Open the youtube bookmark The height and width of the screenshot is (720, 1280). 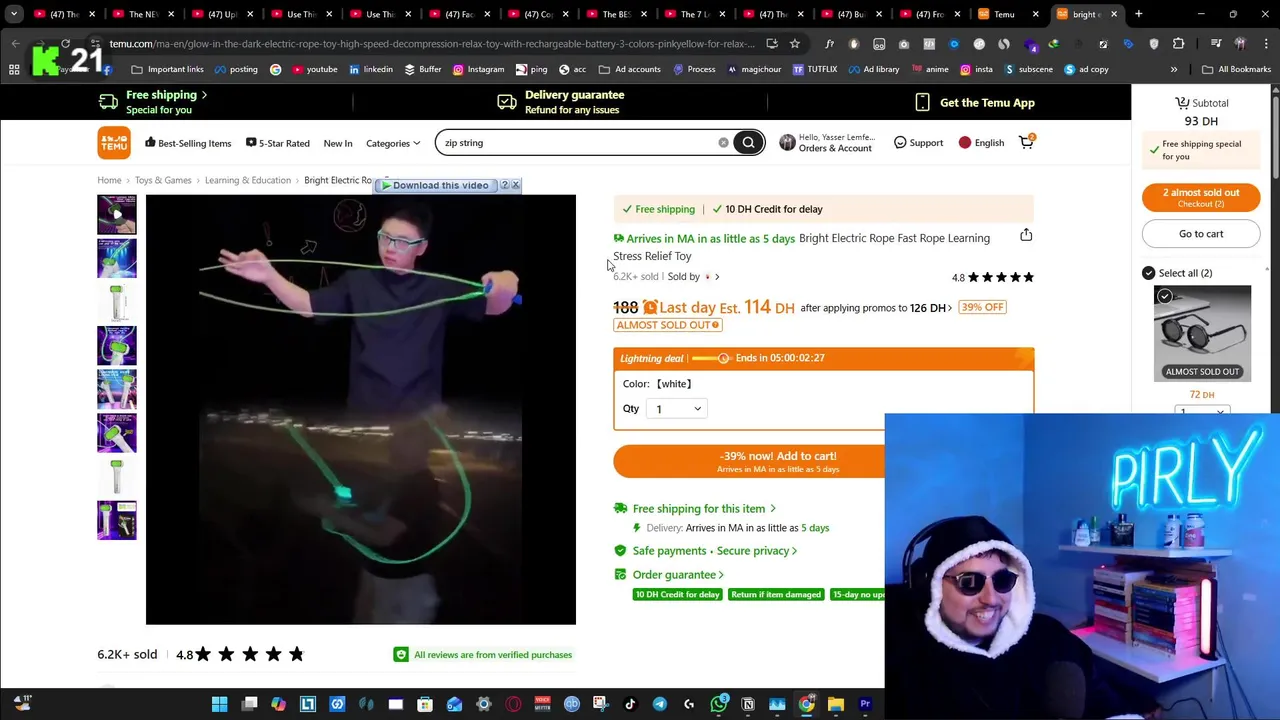tap(314, 69)
